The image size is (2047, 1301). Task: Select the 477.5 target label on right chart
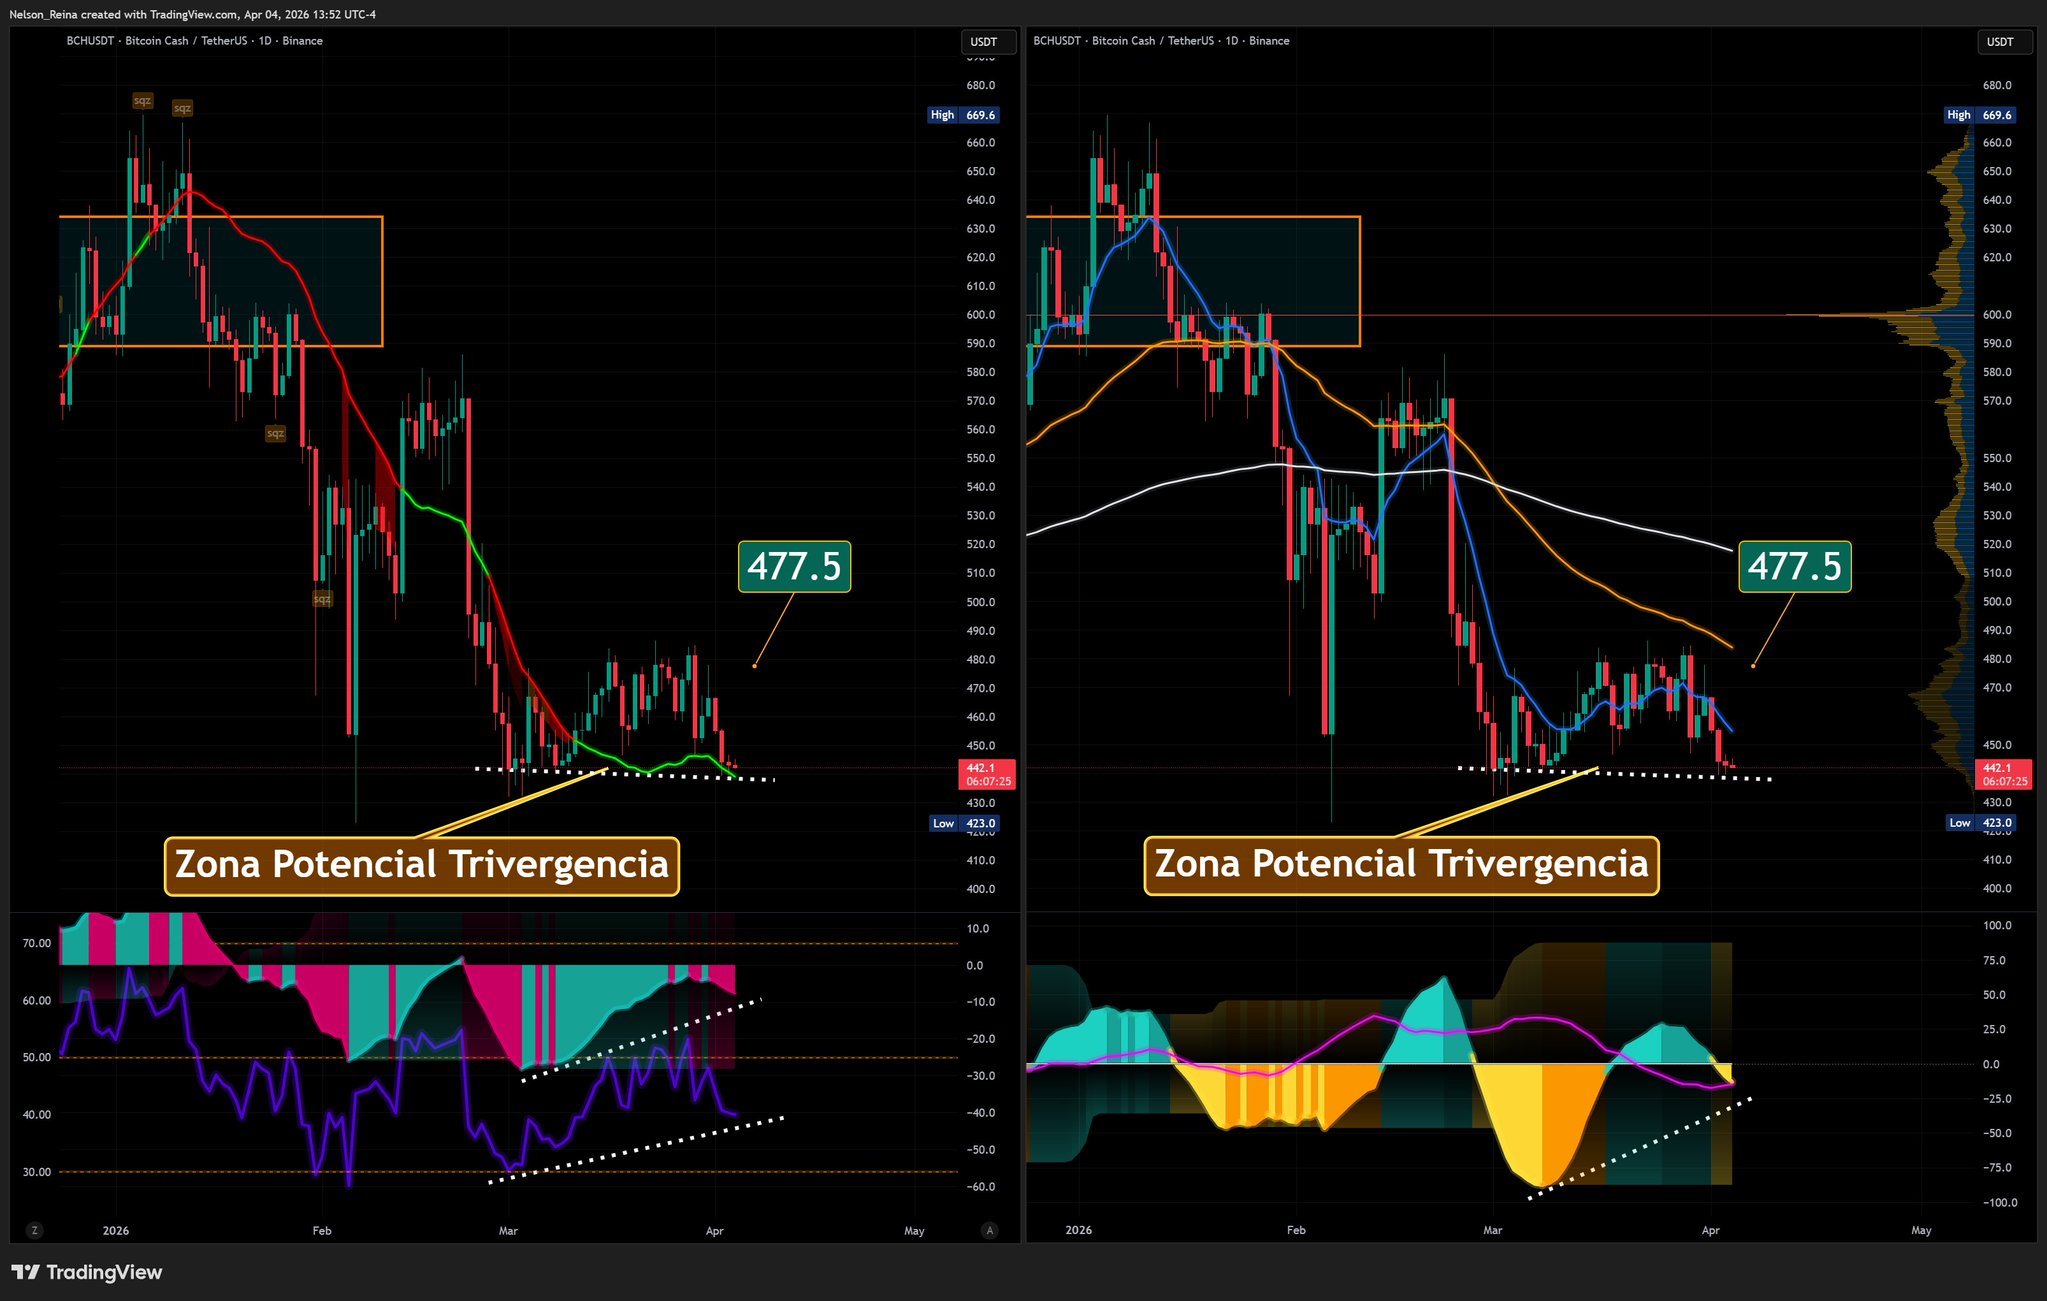coord(1794,566)
